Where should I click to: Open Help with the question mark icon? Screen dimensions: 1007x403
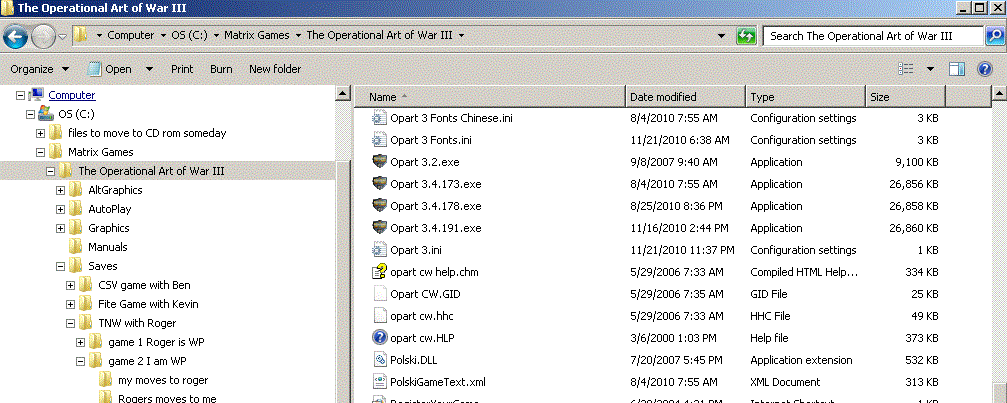(985, 69)
